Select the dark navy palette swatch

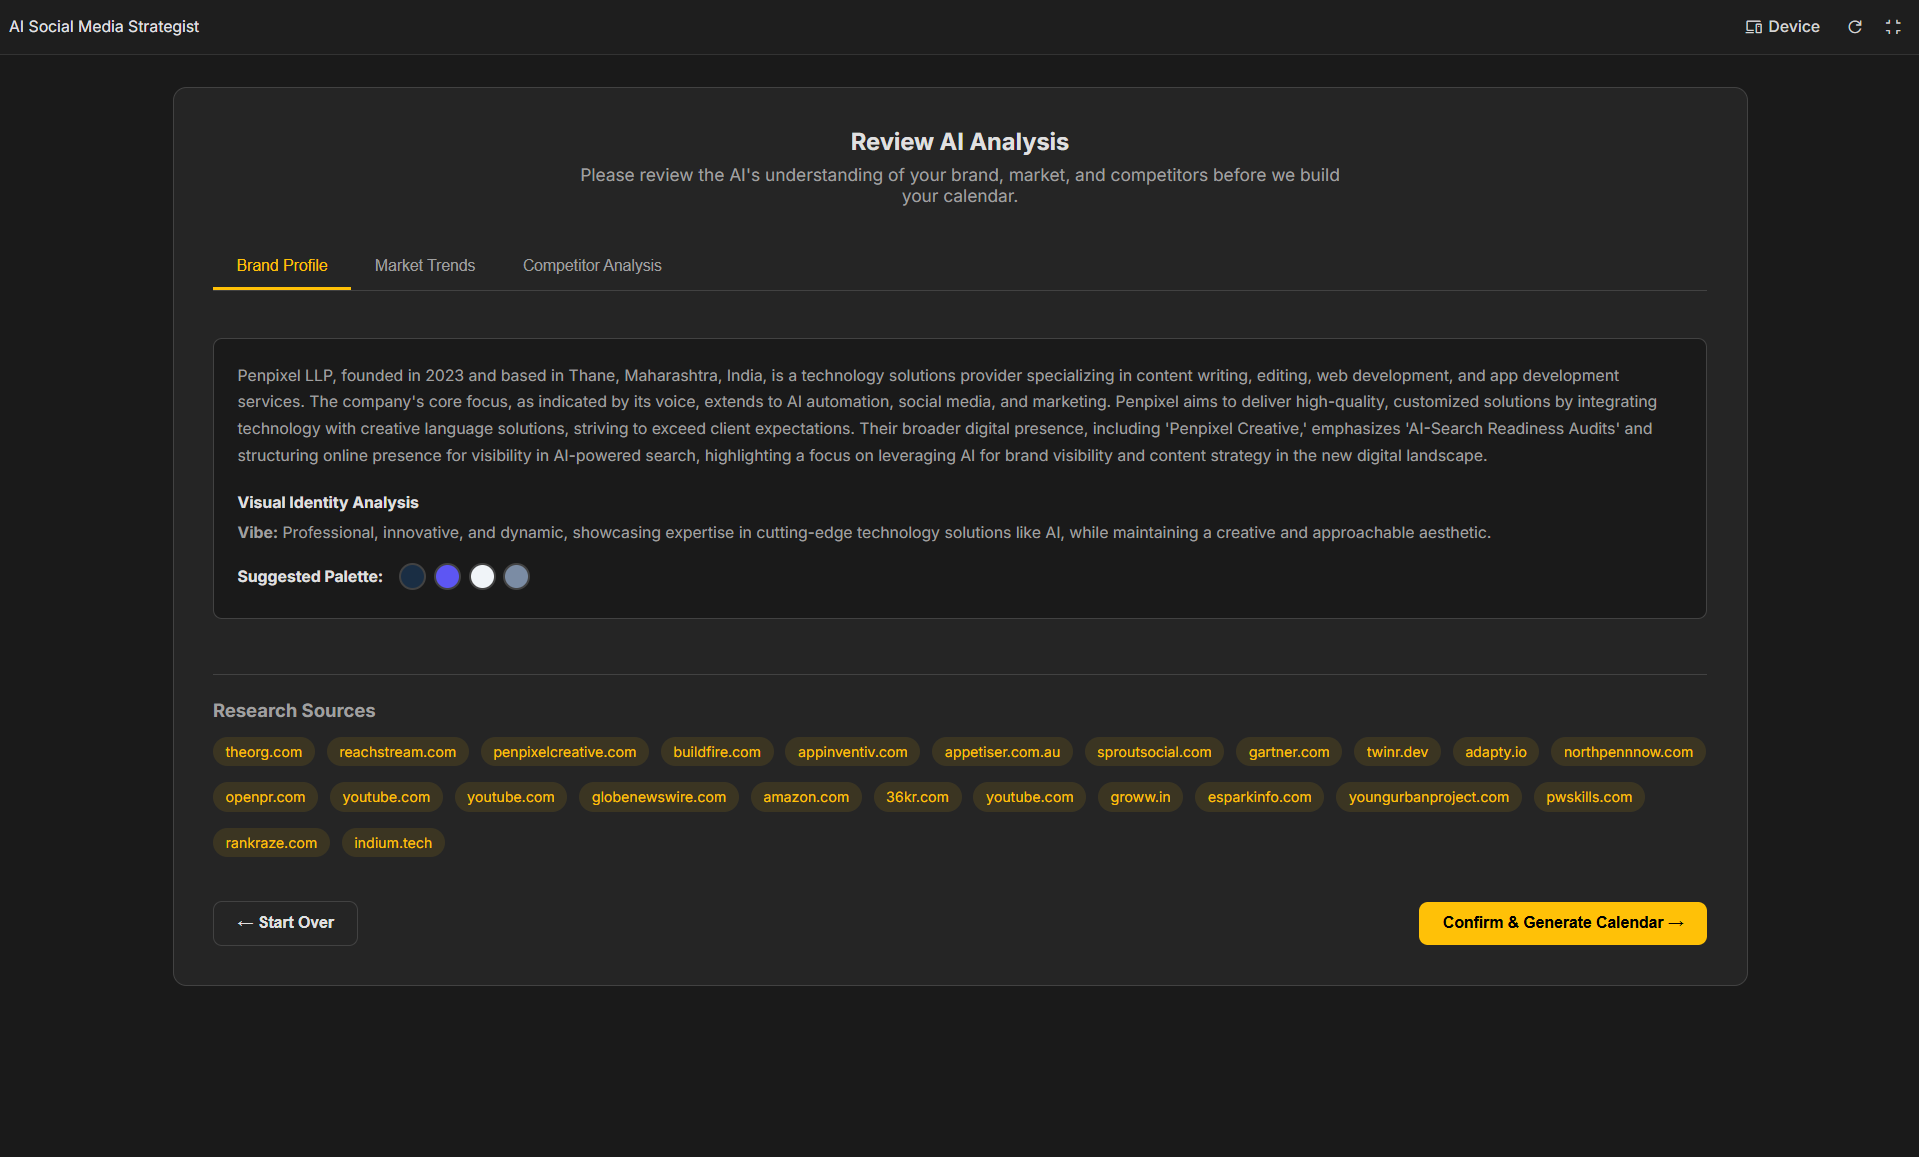point(412,576)
